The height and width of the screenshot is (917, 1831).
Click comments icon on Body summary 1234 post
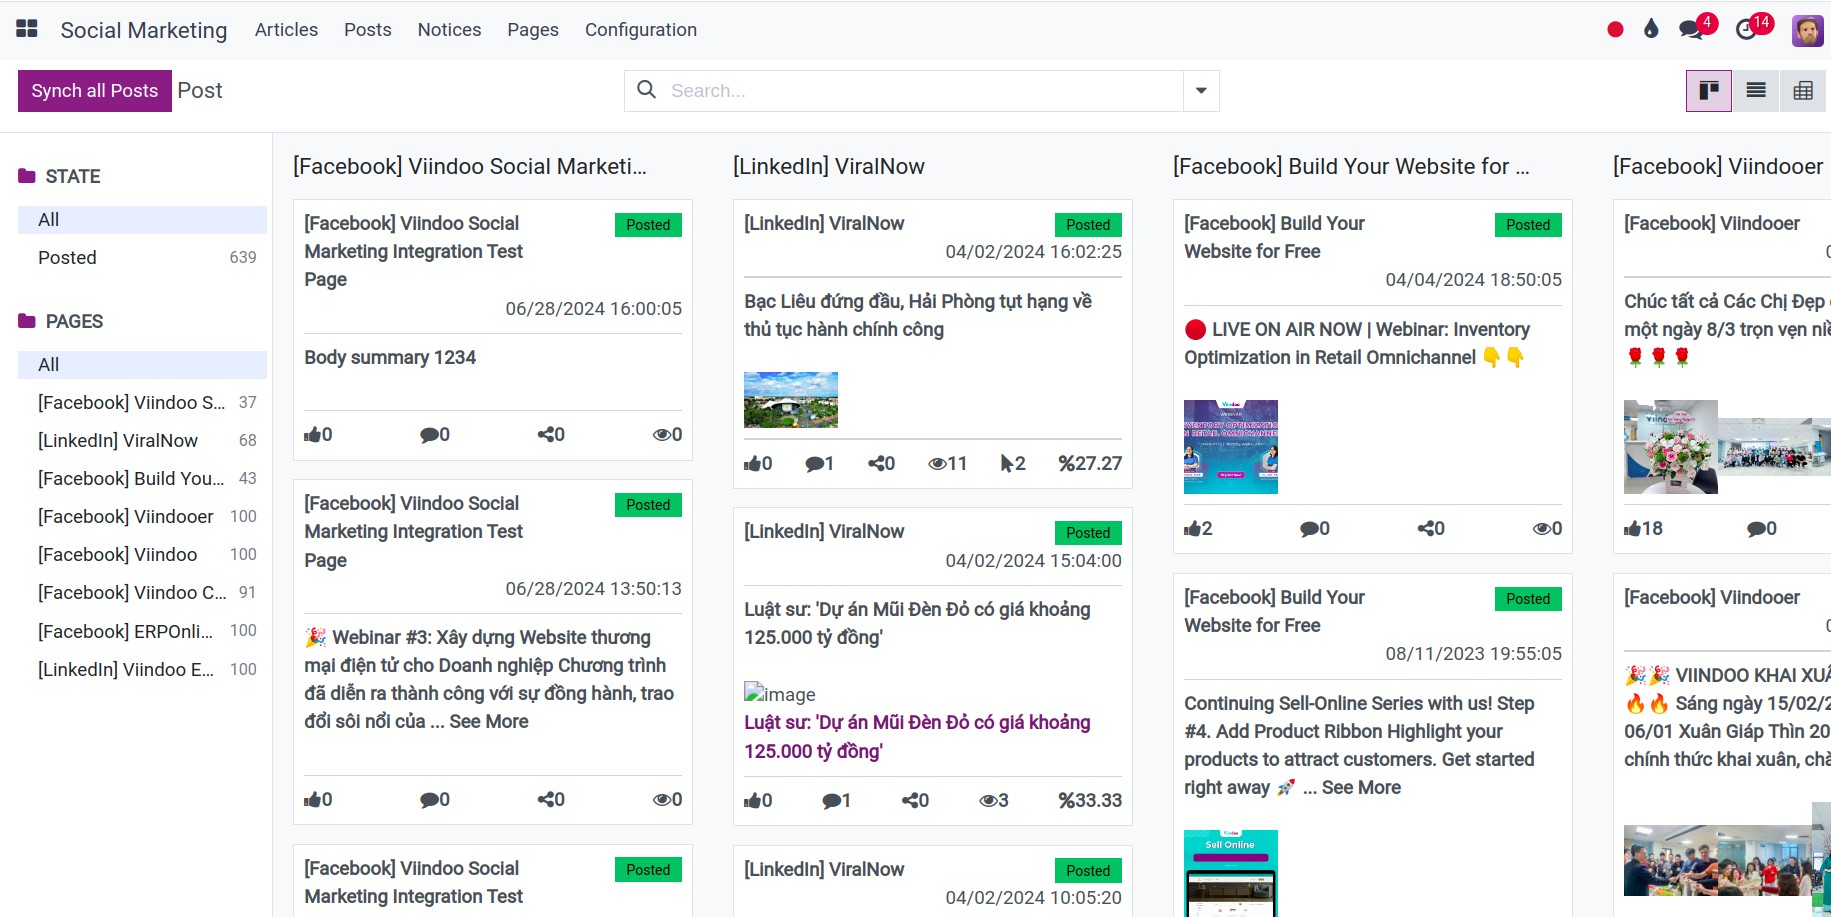(429, 434)
